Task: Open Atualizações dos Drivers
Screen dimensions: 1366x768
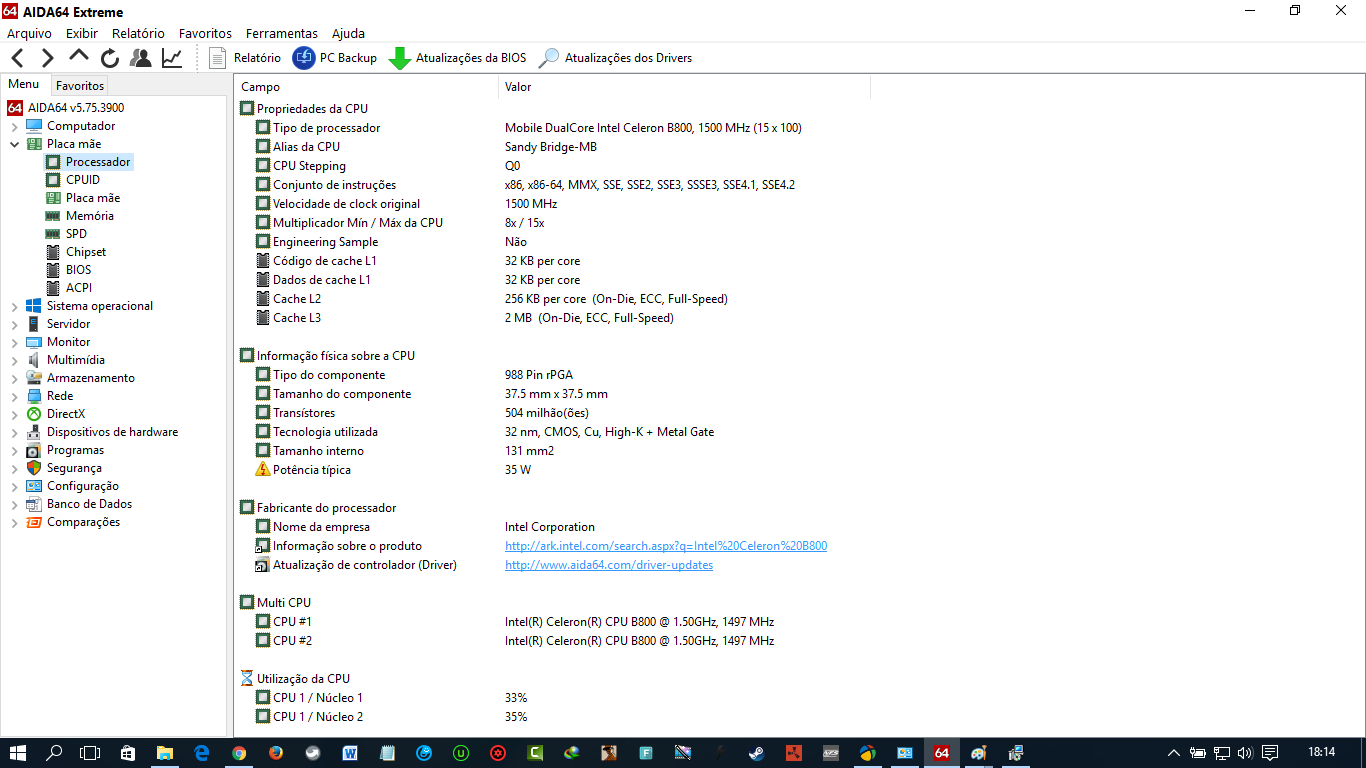Action: [x=615, y=58]
